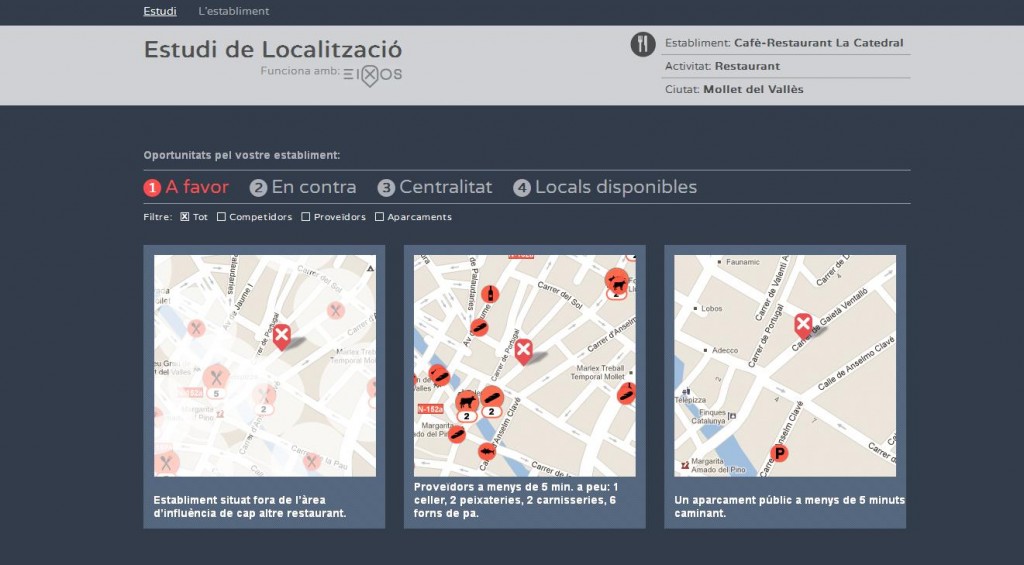This screenshot has height=565, width=1024.
Task: Click the Estudi navigation link
Action: click(160, 11)
